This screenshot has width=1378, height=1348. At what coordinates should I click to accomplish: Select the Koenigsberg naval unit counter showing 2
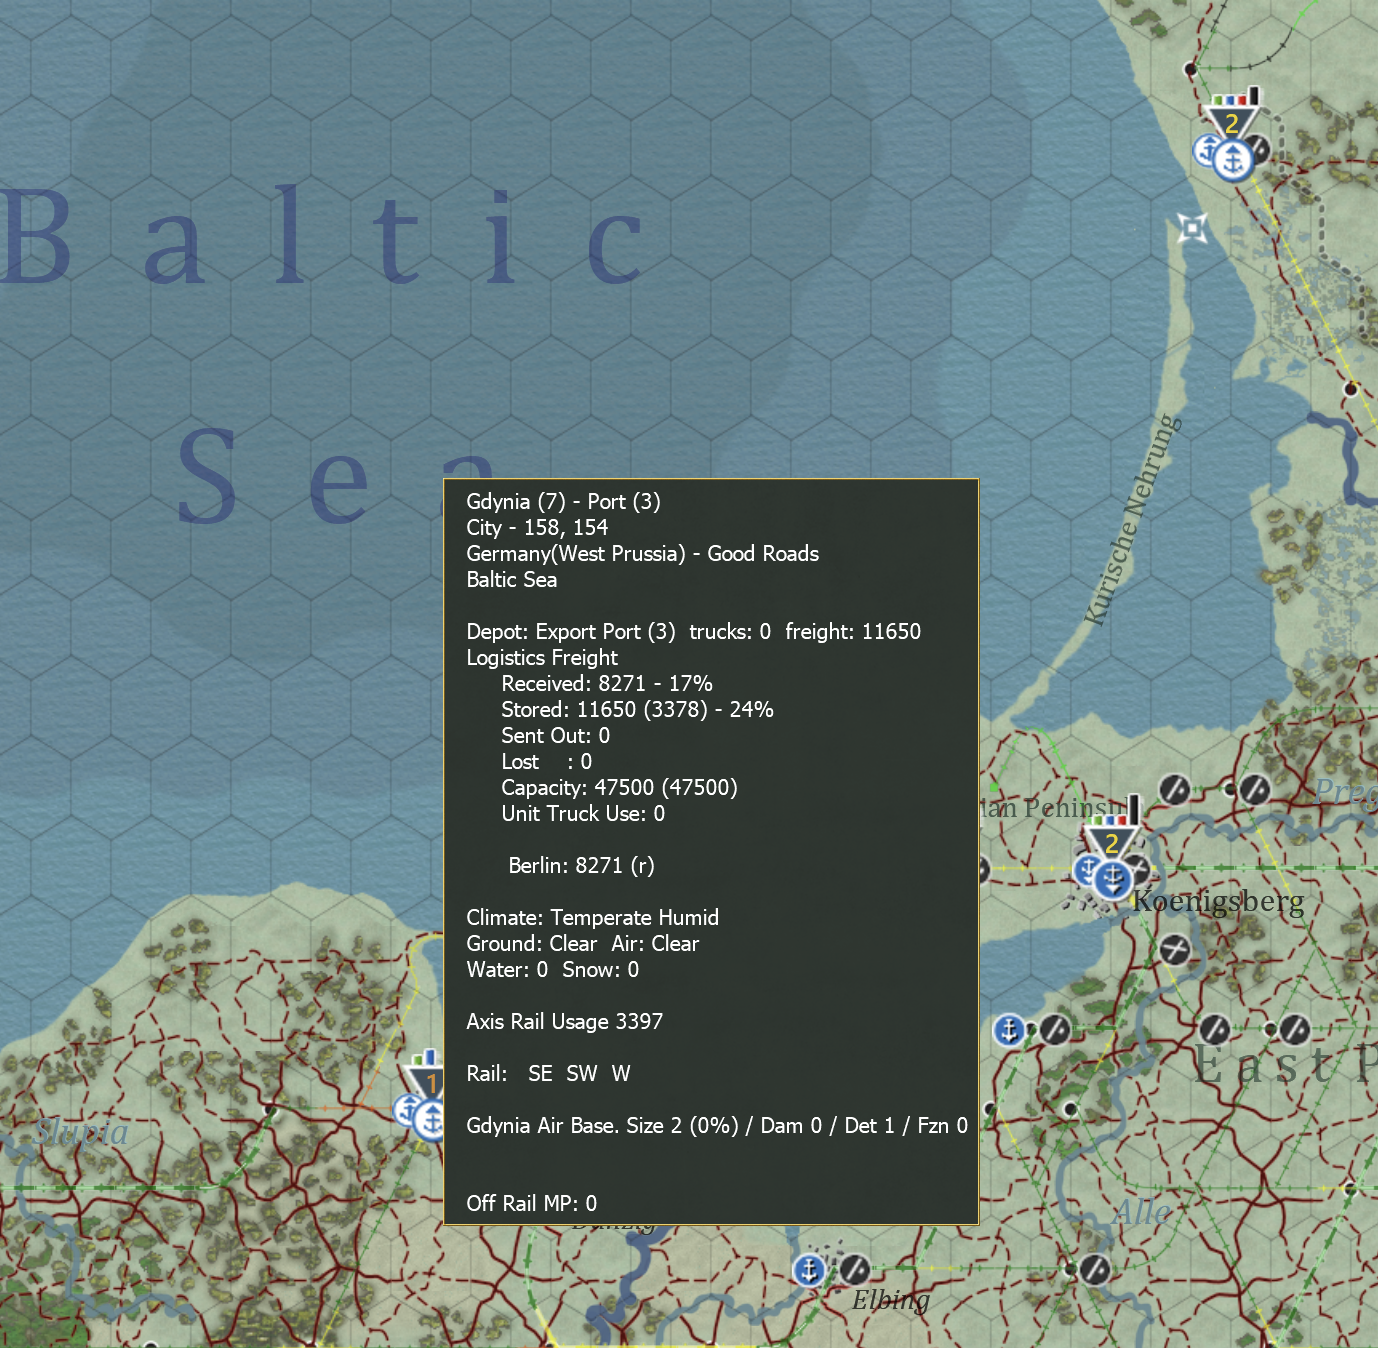1111,842
